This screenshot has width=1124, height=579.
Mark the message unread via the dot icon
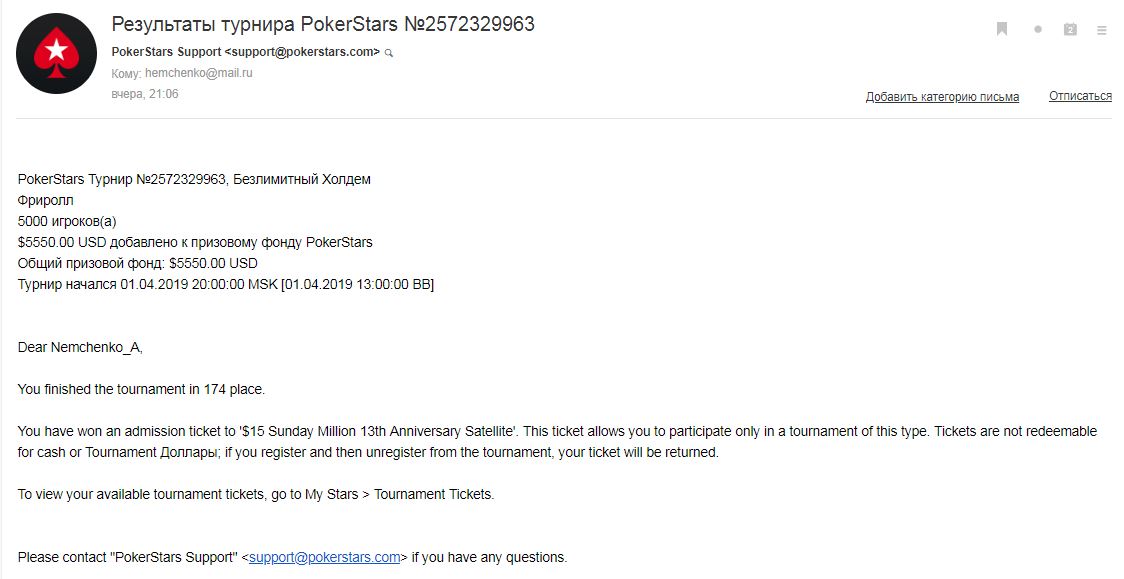point(1037,29)
